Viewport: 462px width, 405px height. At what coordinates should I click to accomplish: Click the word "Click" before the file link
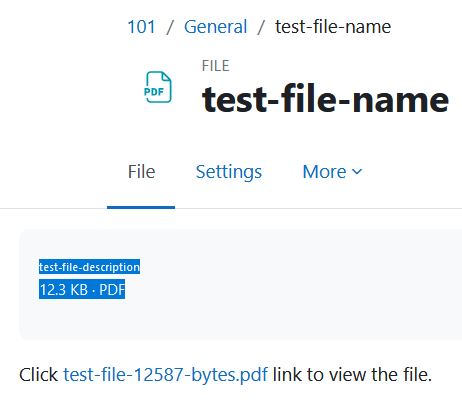[x=39, y=375]
